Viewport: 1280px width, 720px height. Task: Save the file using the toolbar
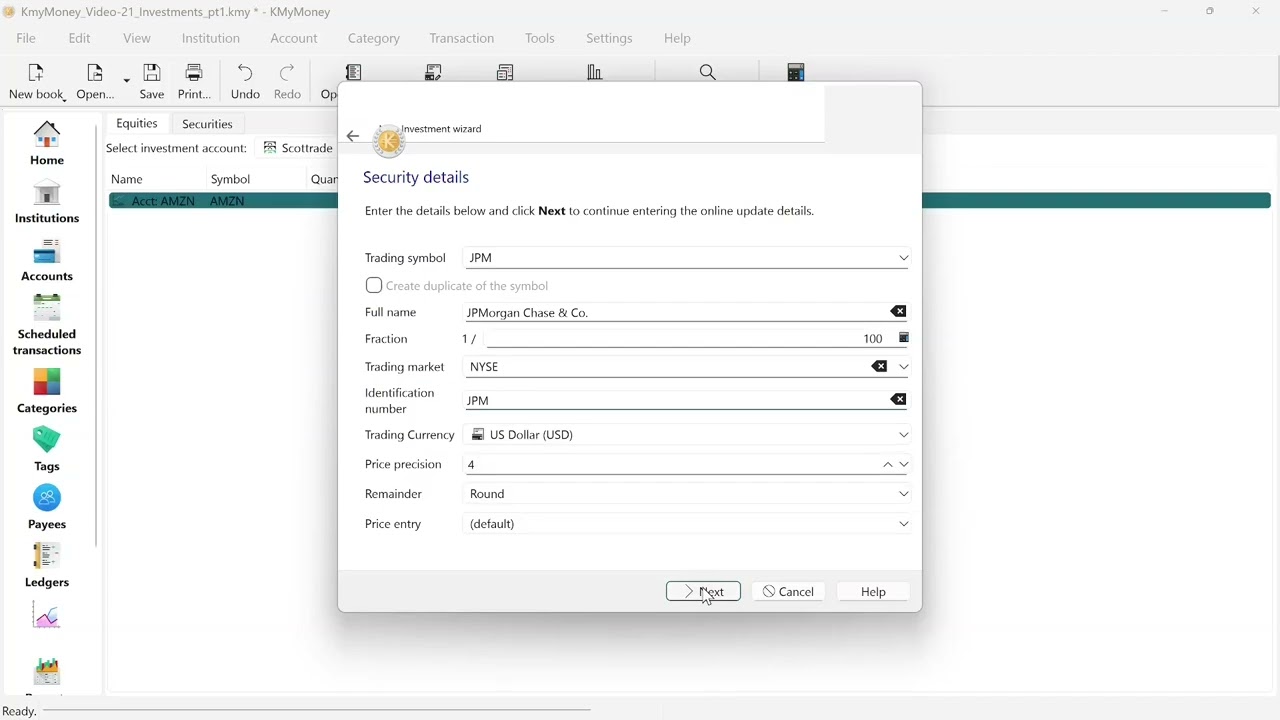[x=152, y=82]
